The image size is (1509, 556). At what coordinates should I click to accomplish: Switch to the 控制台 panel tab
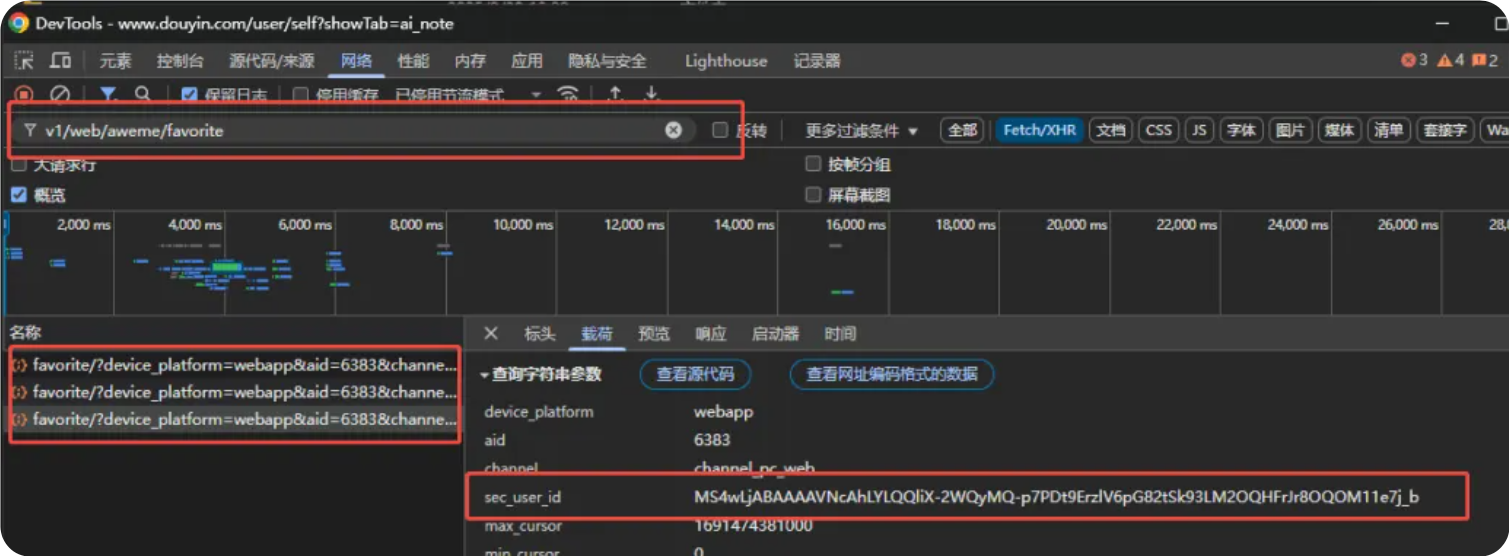click(x=180, y=61)
